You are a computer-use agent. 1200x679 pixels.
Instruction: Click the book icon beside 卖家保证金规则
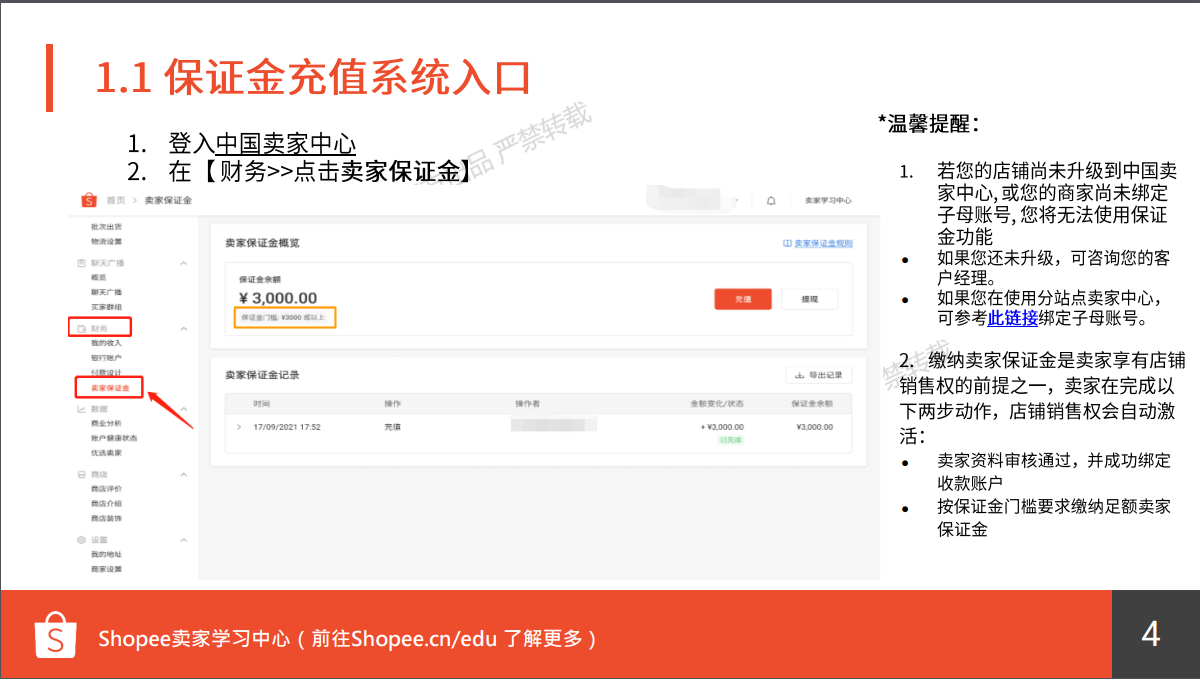pyautogui.click(x=787, y=243)
